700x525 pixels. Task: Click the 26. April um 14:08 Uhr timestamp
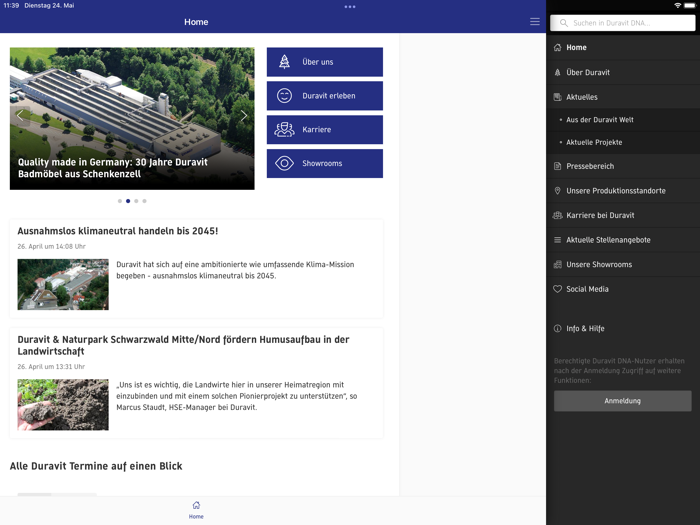(x=51, y=246)
